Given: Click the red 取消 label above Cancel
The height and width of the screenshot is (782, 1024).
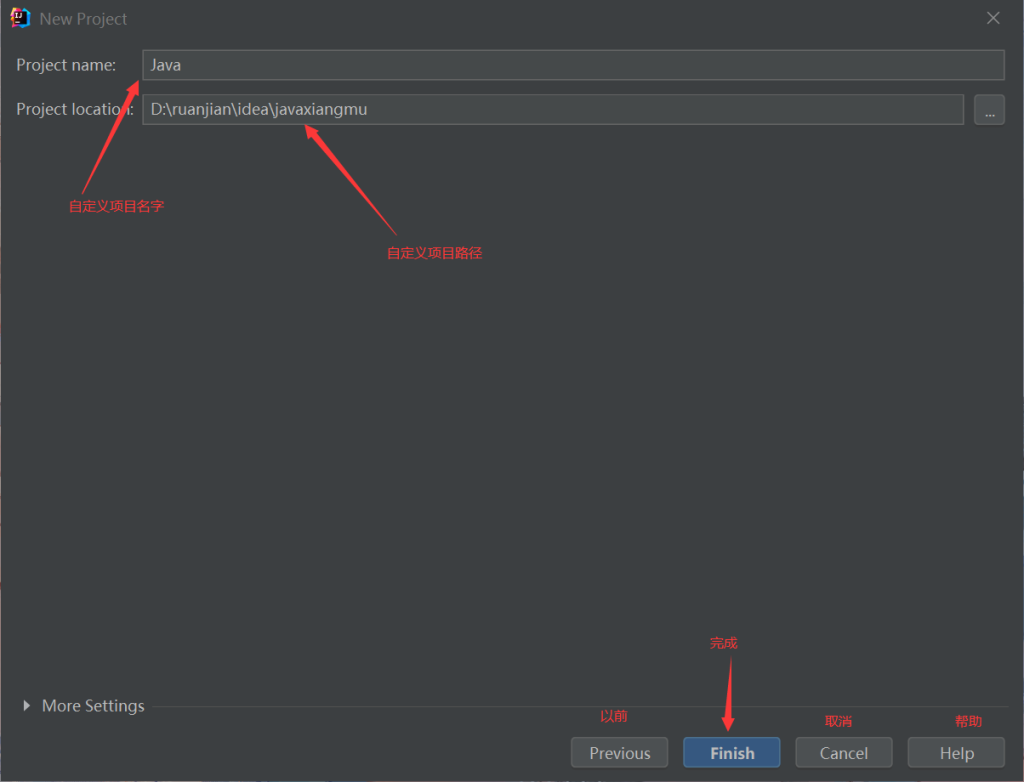Looking at the screenshot, I should point(838,721).
